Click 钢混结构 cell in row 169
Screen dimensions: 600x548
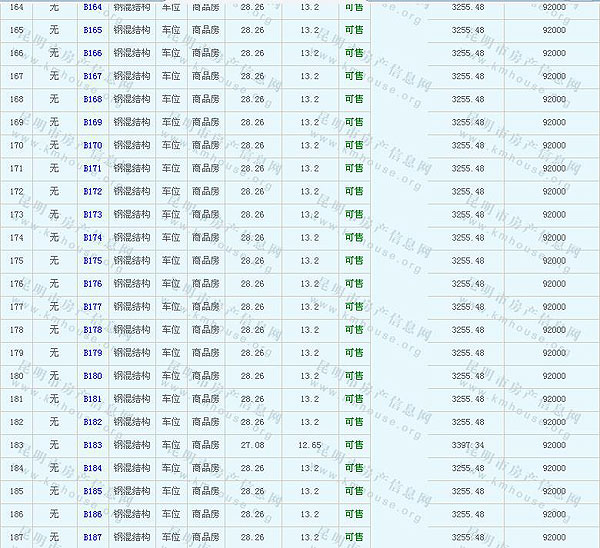click(131, 122)
